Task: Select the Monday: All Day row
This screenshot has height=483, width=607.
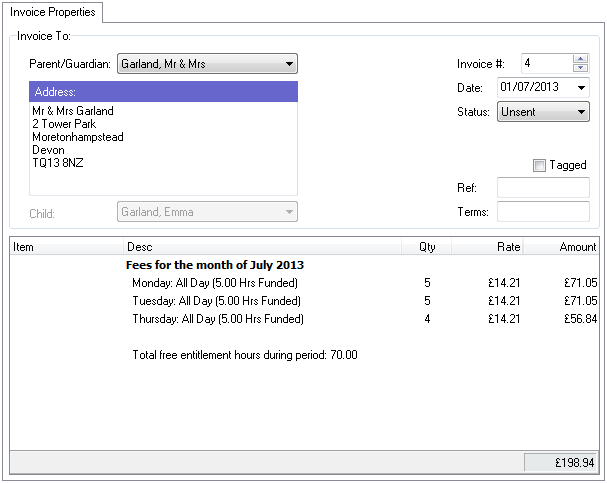Action: pos(304,283)
